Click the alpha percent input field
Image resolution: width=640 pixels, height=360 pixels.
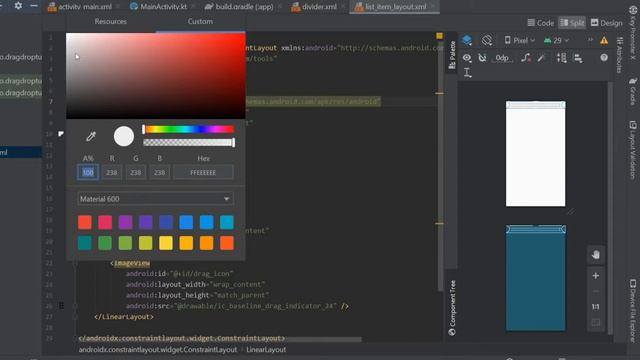tap(88, 172)
